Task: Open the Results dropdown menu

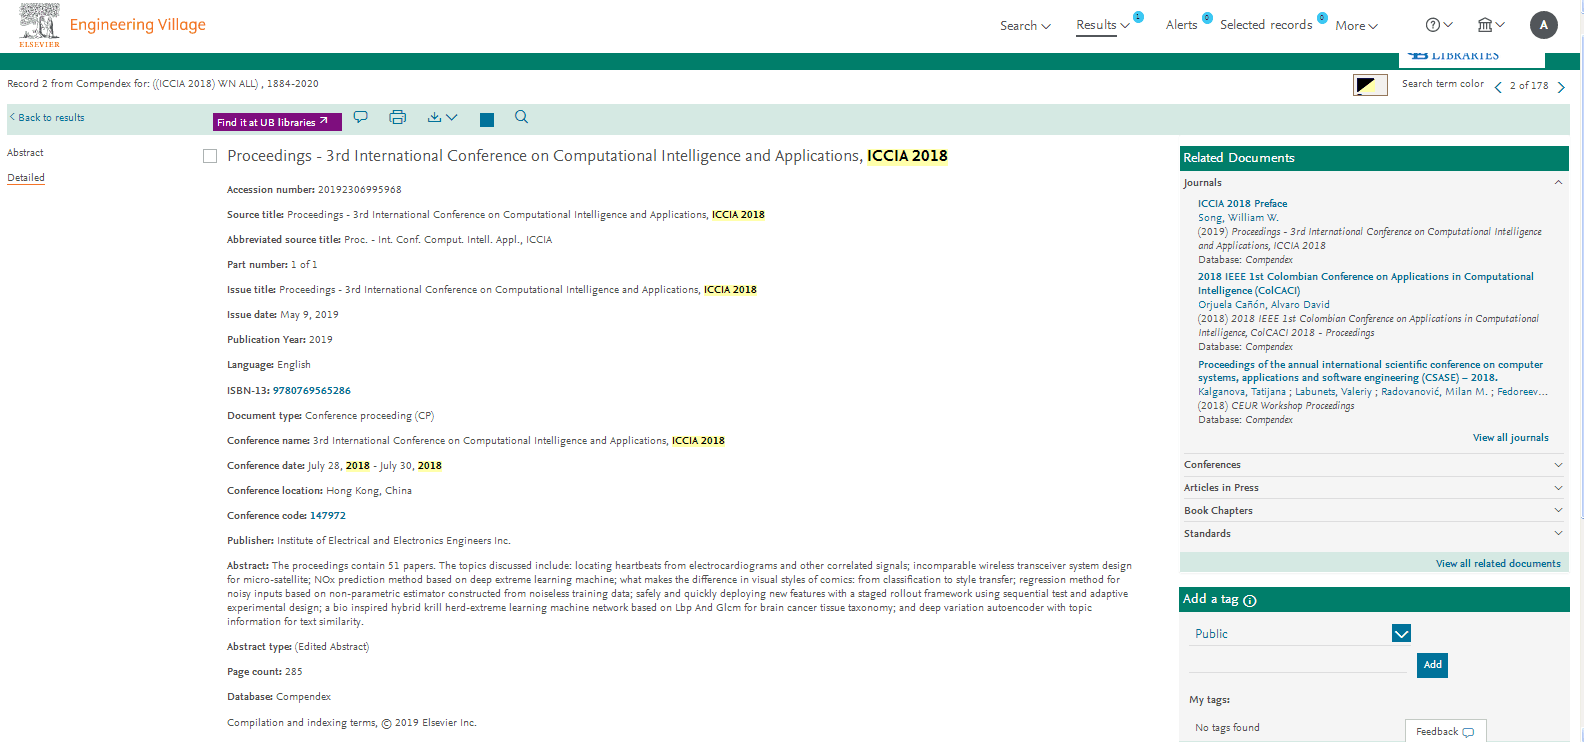Action: tap(1103, 26)
